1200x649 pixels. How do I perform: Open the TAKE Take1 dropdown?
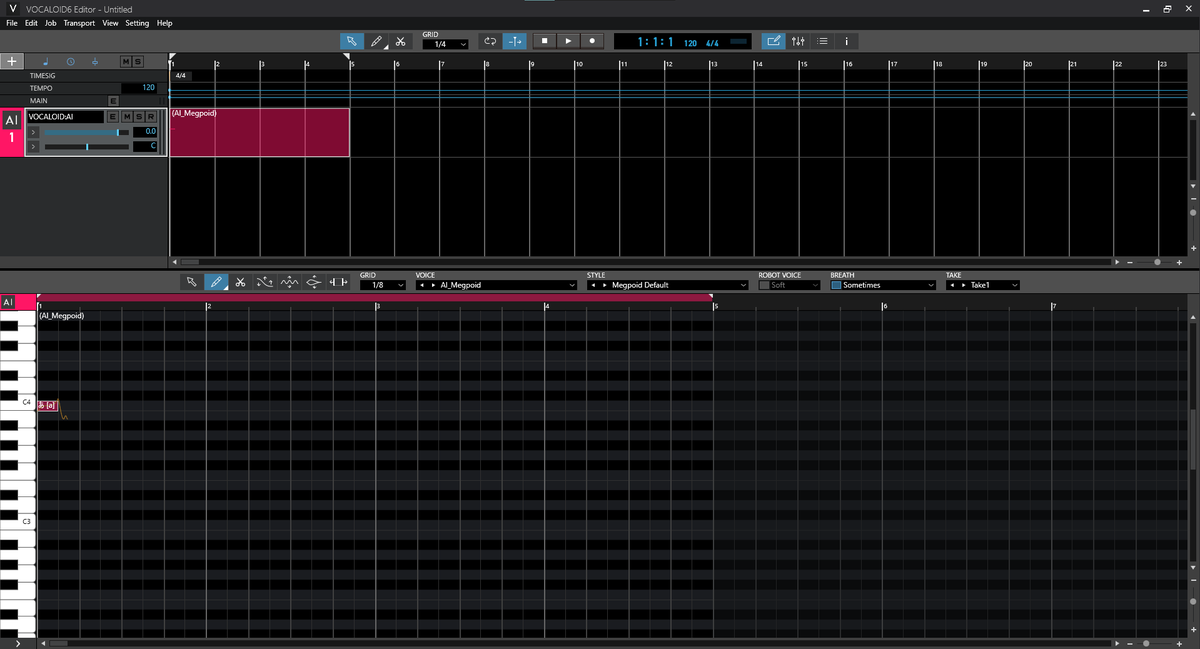pos(983,285)
